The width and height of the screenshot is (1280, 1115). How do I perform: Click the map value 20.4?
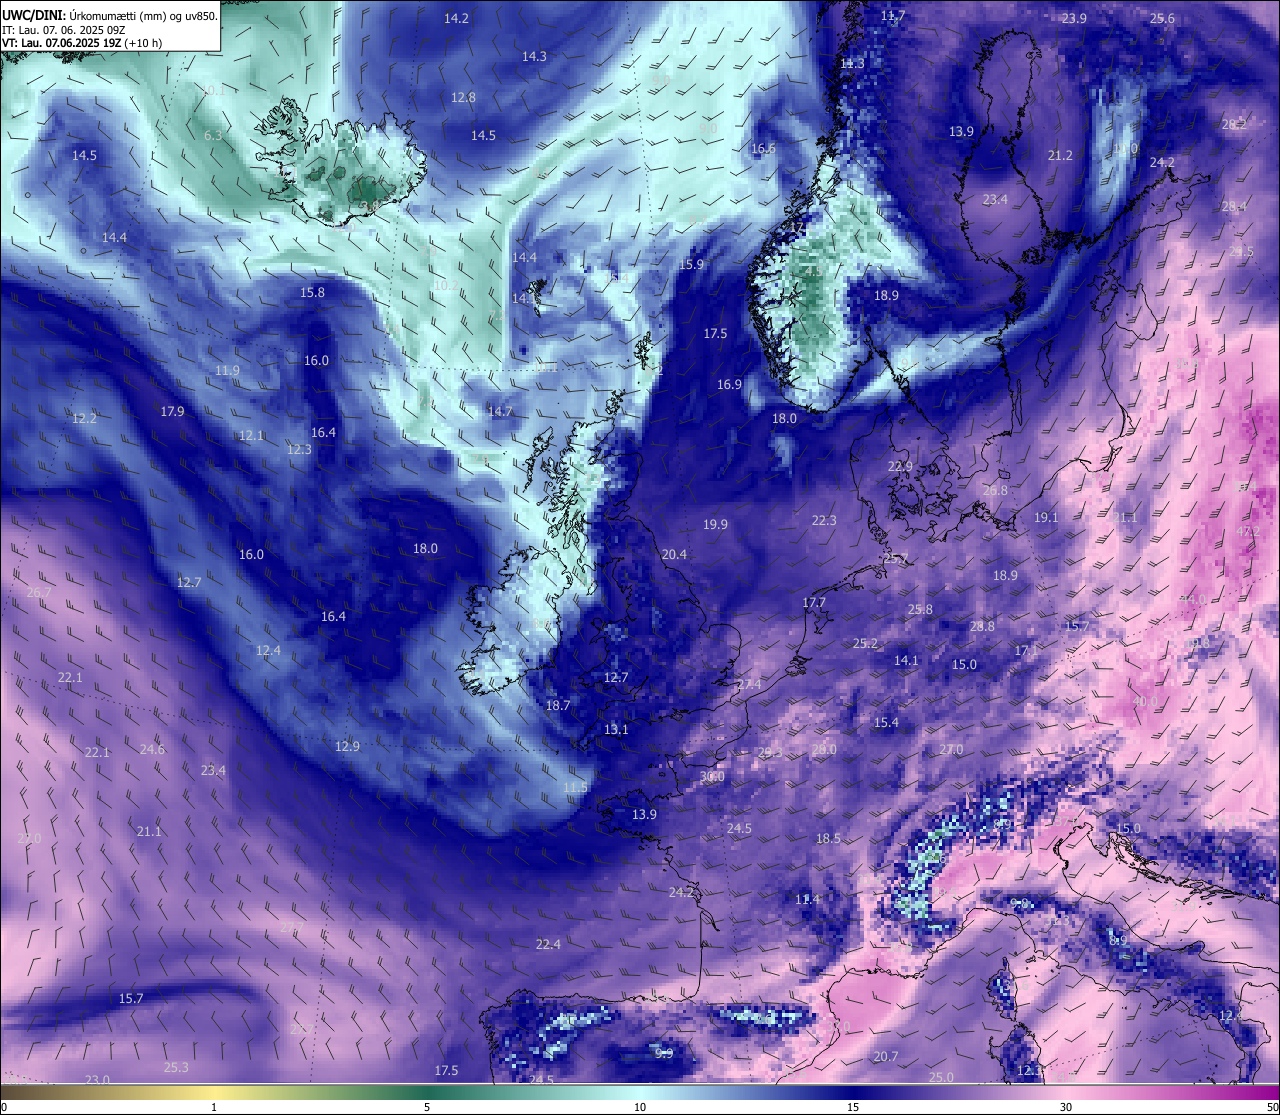click(674, 555)
